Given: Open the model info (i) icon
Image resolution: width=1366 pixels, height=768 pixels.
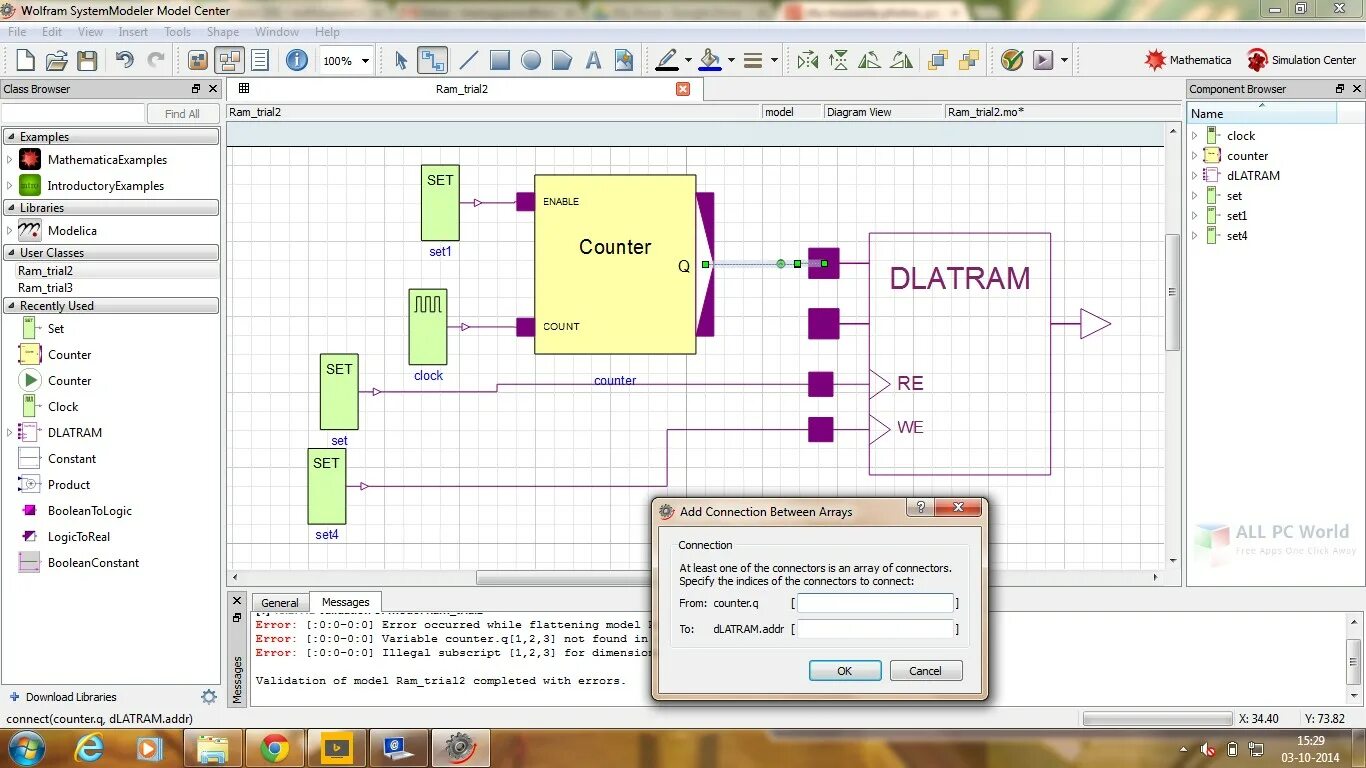Looking at the screenshot, I should point(297,60).
